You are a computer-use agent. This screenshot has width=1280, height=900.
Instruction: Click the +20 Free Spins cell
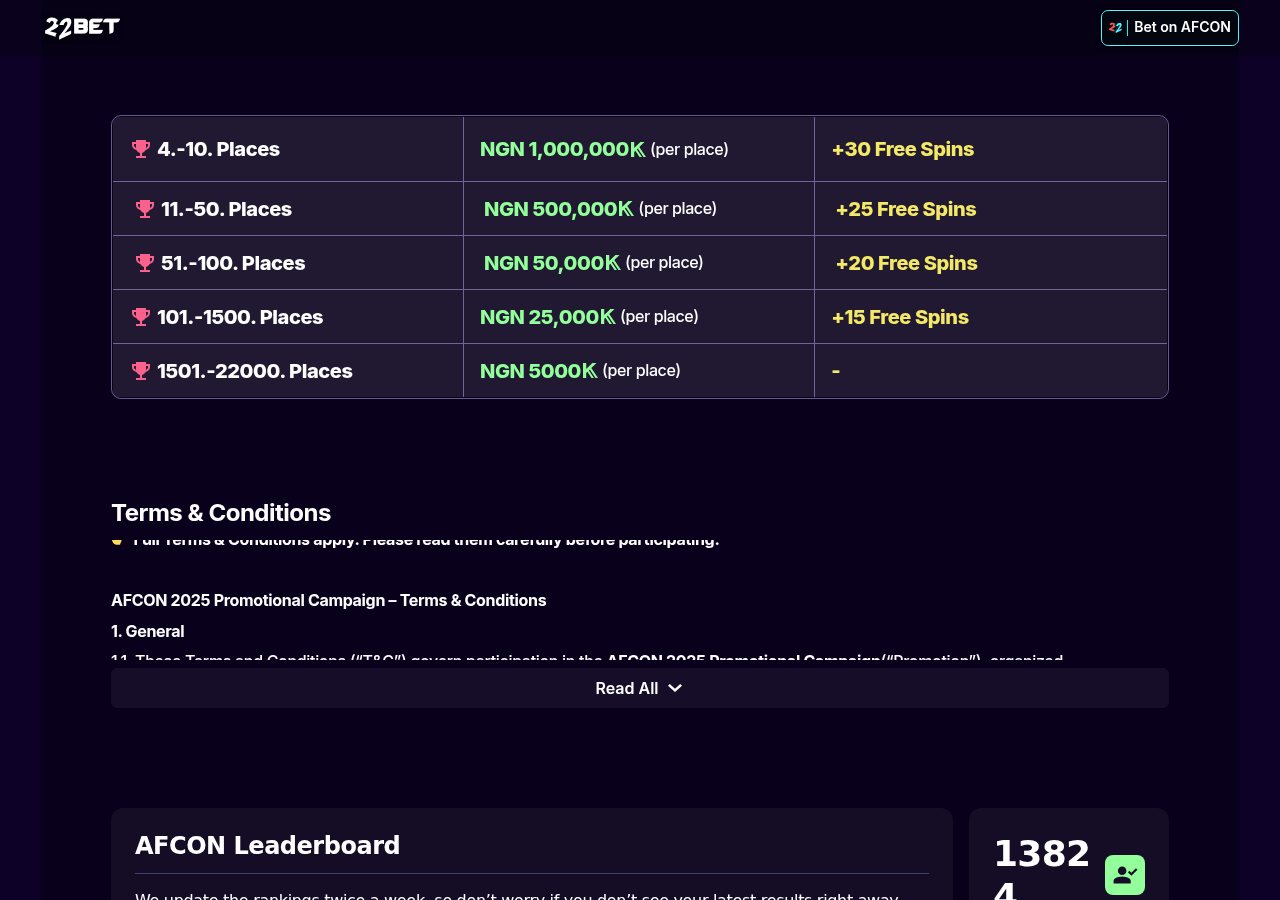(x=991, y=263)
